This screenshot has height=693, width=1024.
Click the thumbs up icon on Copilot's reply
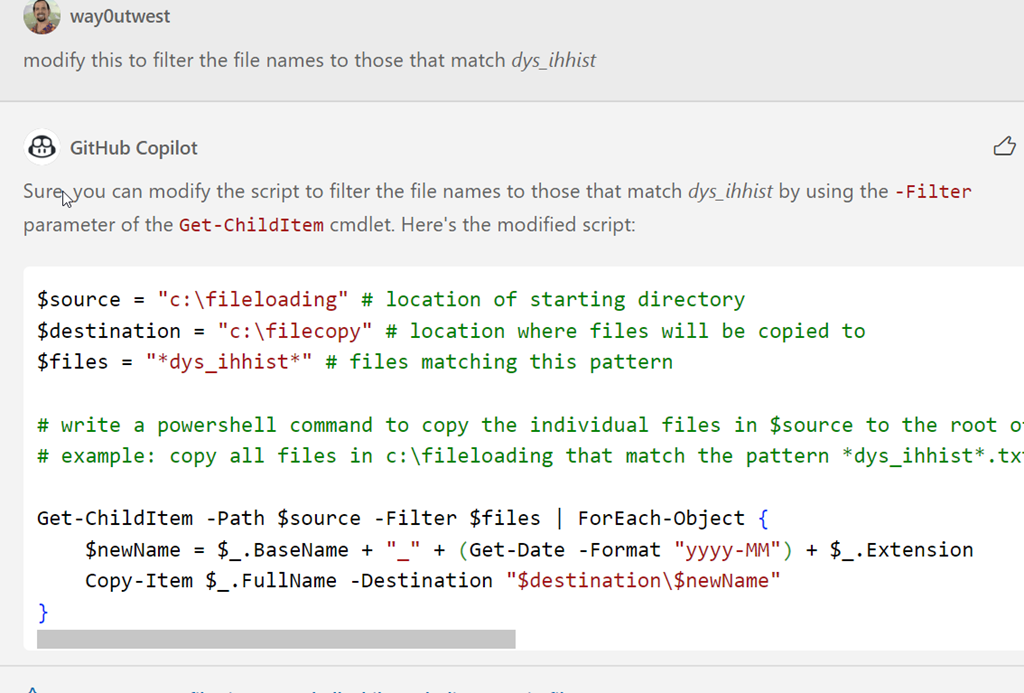tap(1004, 148)
